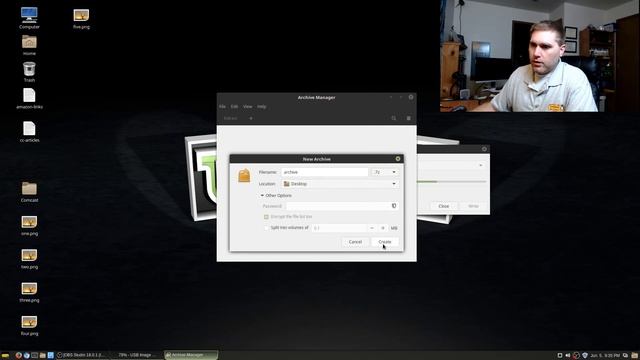
Task: Select the Comcast folder icon
Action: (29, 192)
